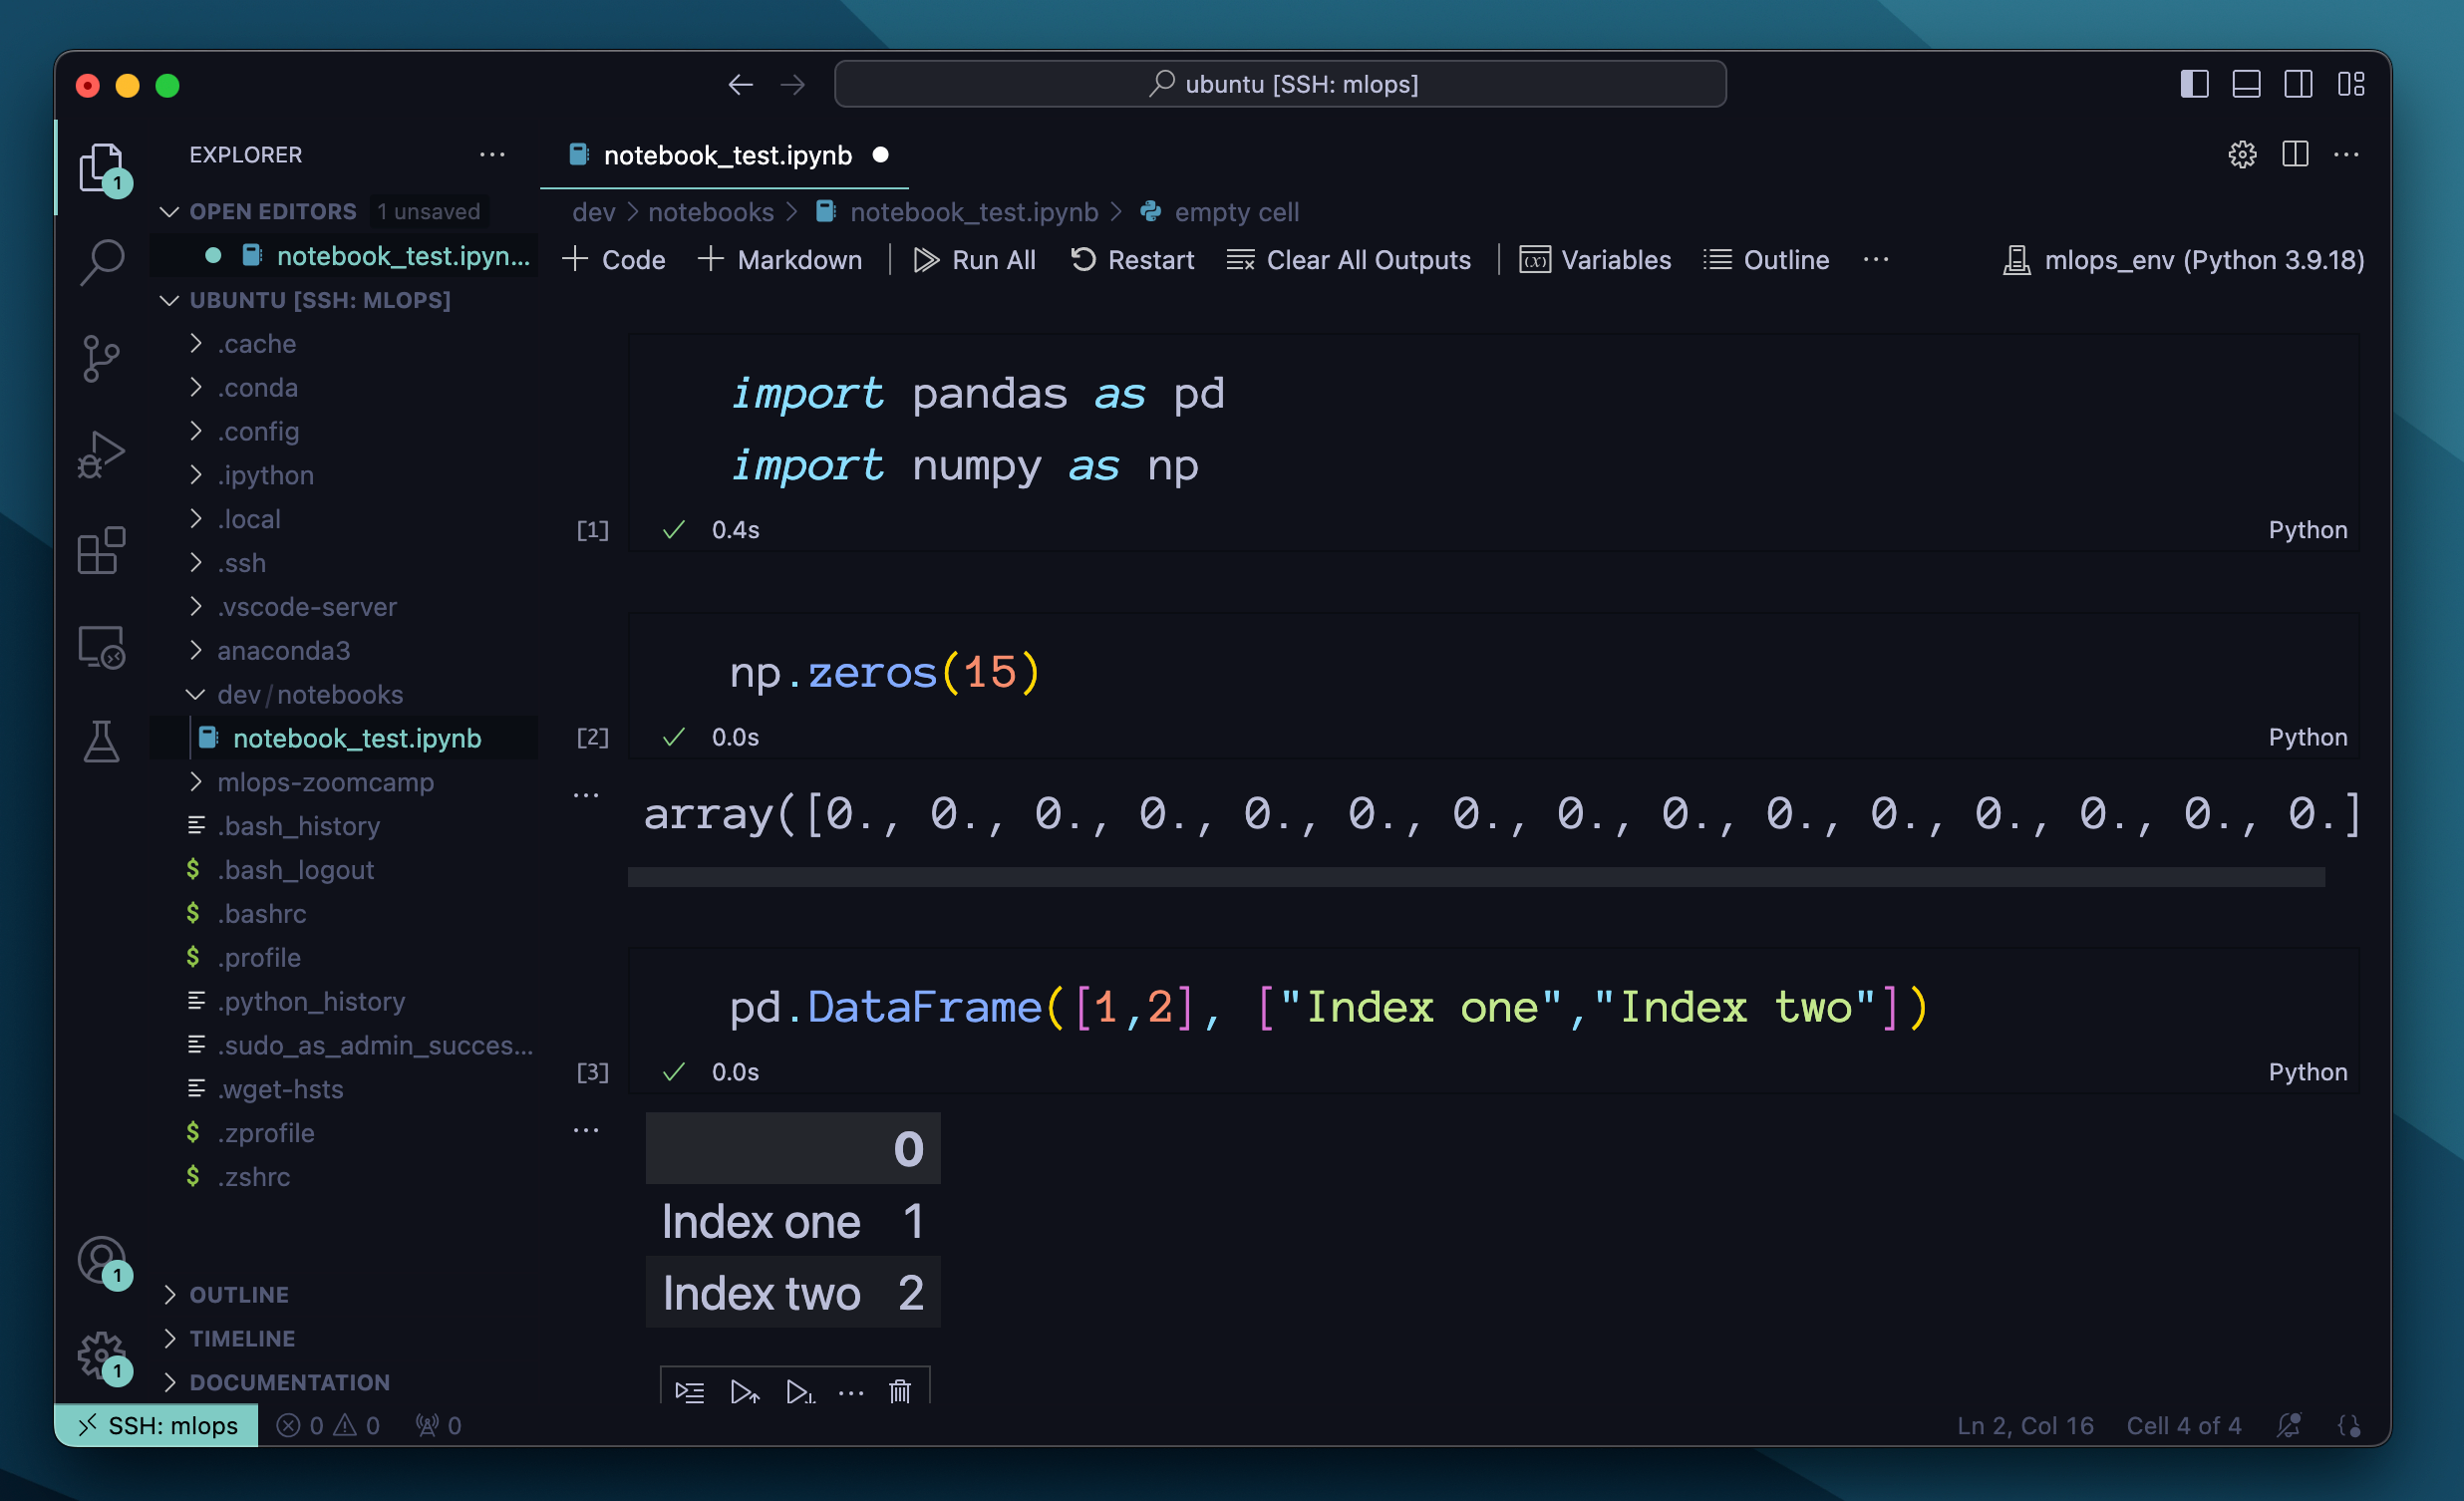The height and width of the screenshot is (1501, 2464).
Task: Open the Variables panel
Action: click(x=1593, y=260)
